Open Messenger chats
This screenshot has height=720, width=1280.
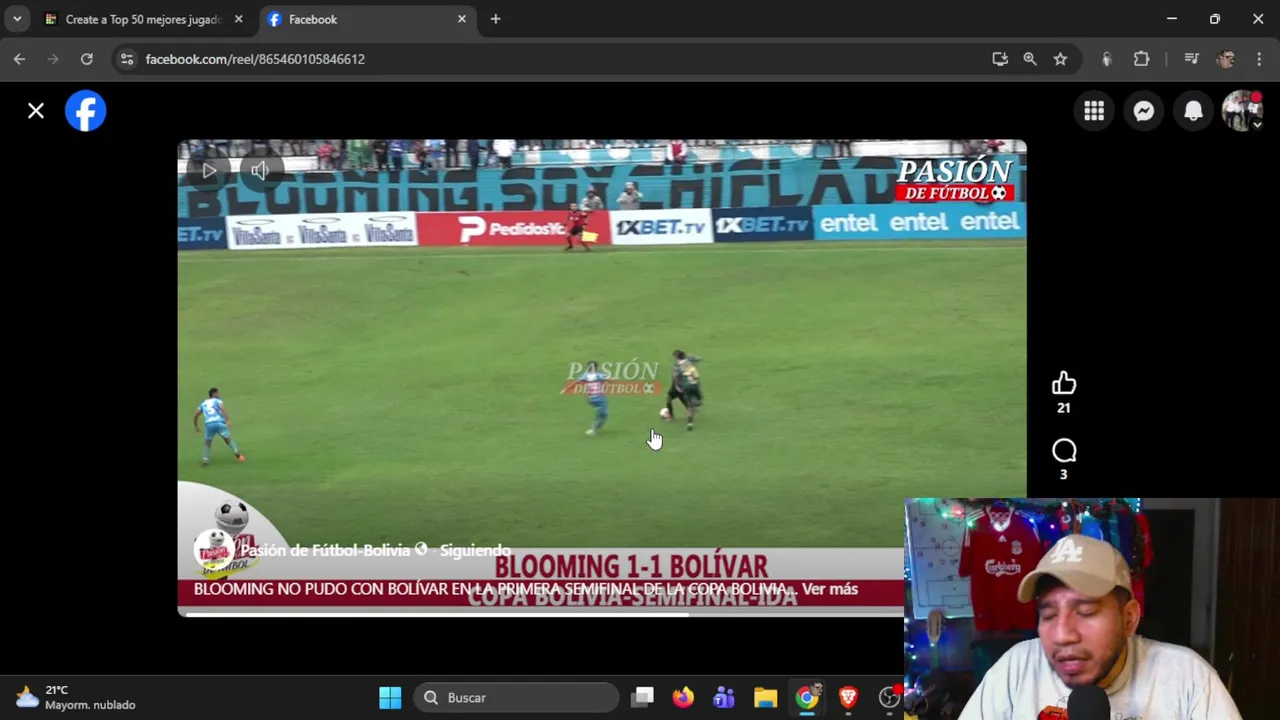coord(1144,112)
